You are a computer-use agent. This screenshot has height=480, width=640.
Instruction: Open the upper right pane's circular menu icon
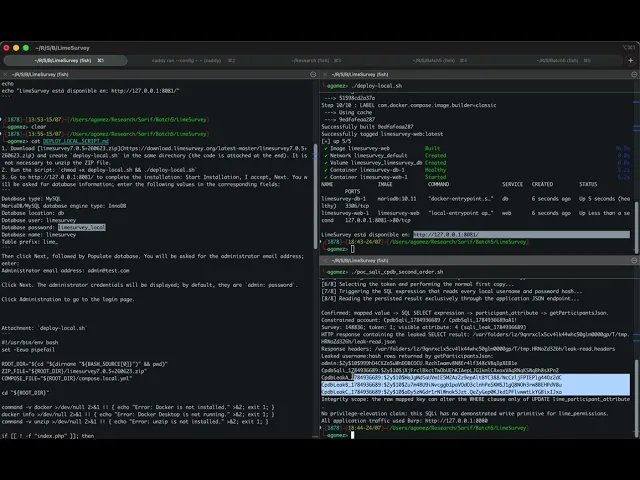634,74
